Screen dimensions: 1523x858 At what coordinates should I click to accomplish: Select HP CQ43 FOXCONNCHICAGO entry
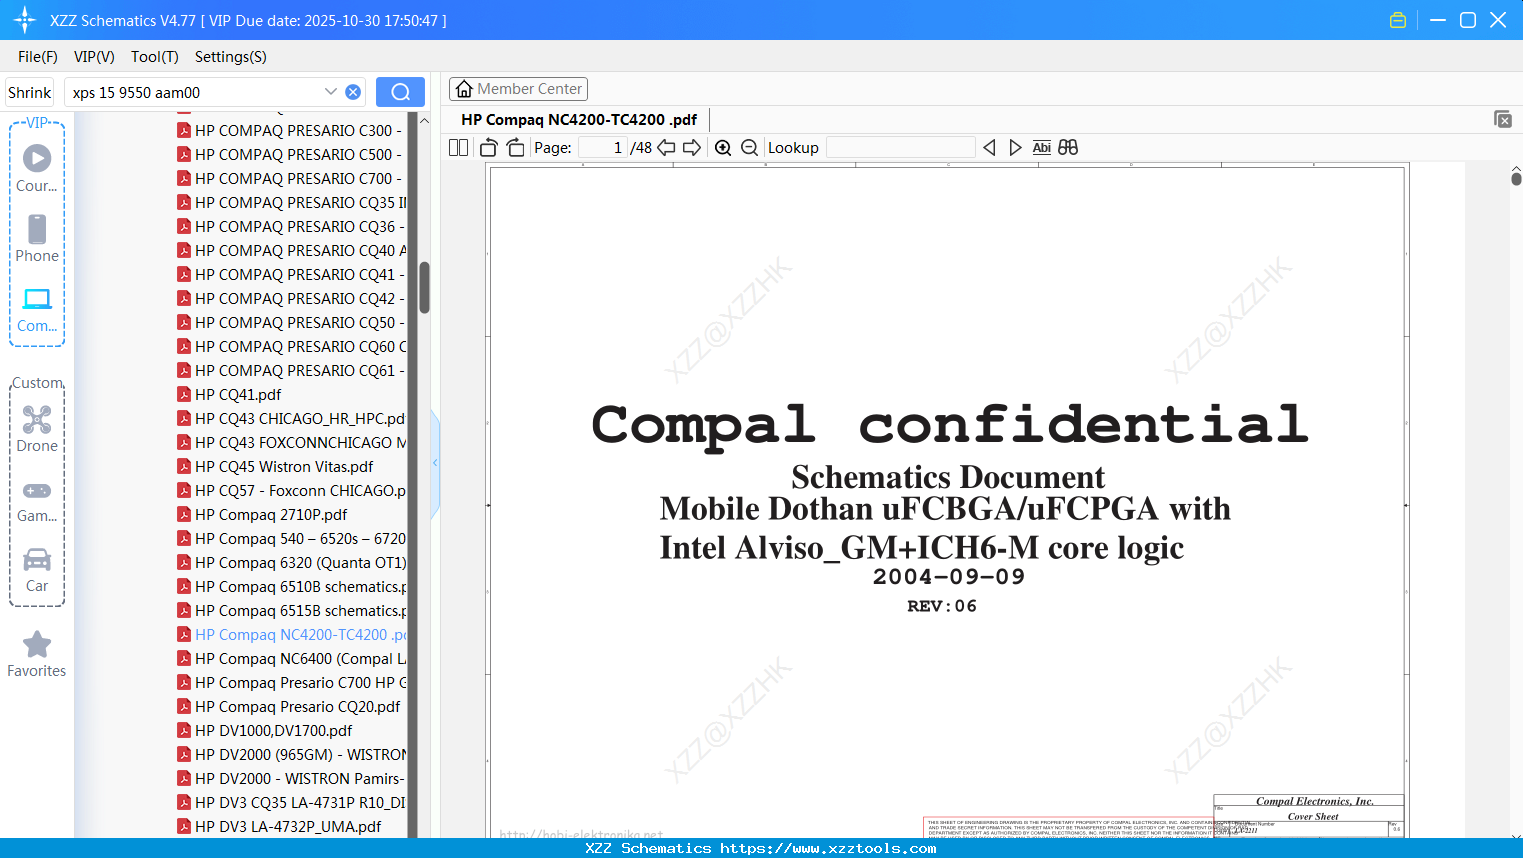(x=291, y=442)
